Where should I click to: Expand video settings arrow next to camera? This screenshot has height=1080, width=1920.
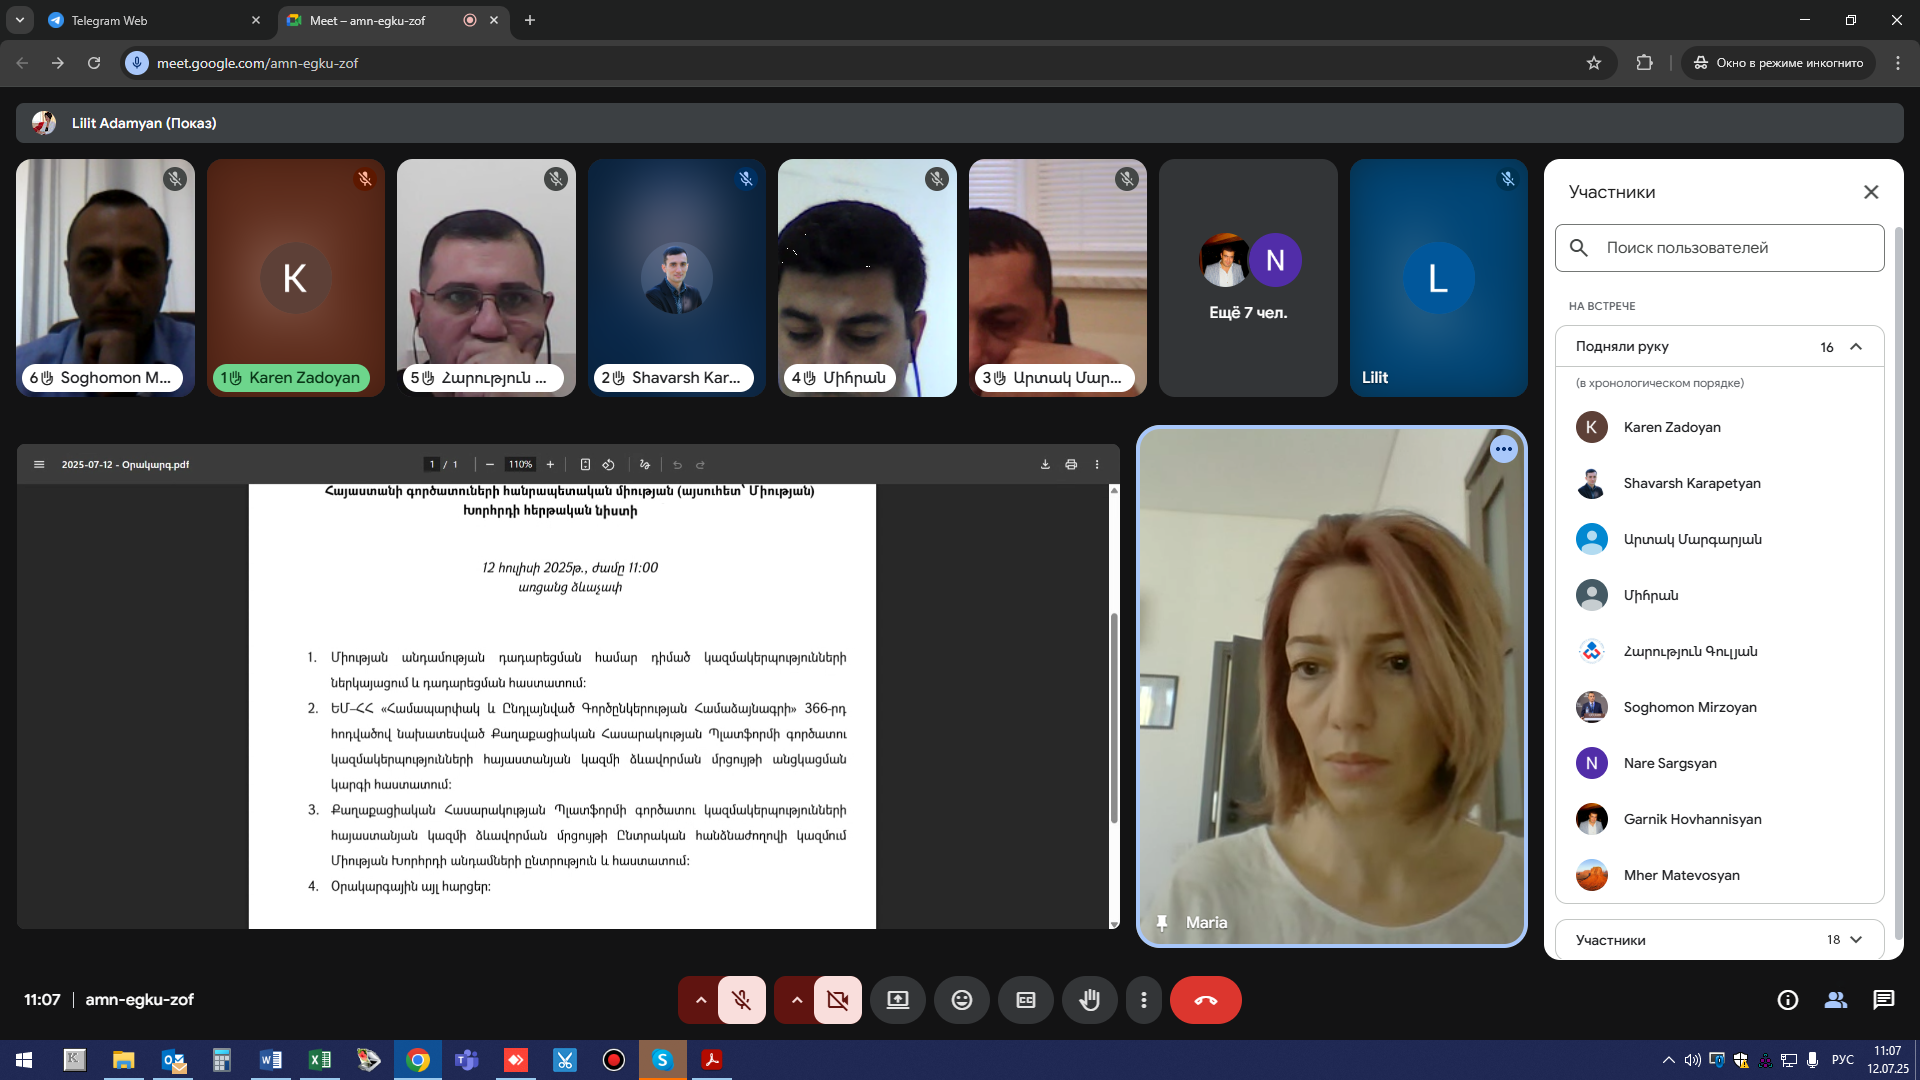click(796, 1000)
